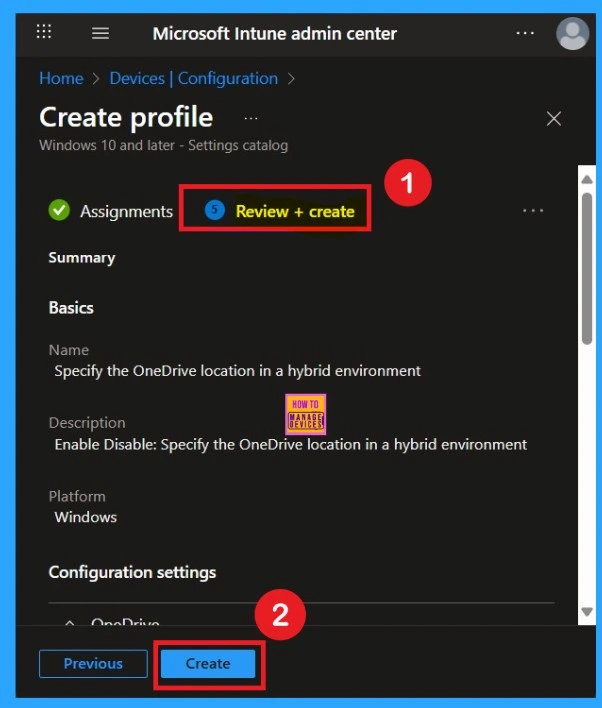
Task: Go to Home breadcrumb
Action: coord(61,79)
